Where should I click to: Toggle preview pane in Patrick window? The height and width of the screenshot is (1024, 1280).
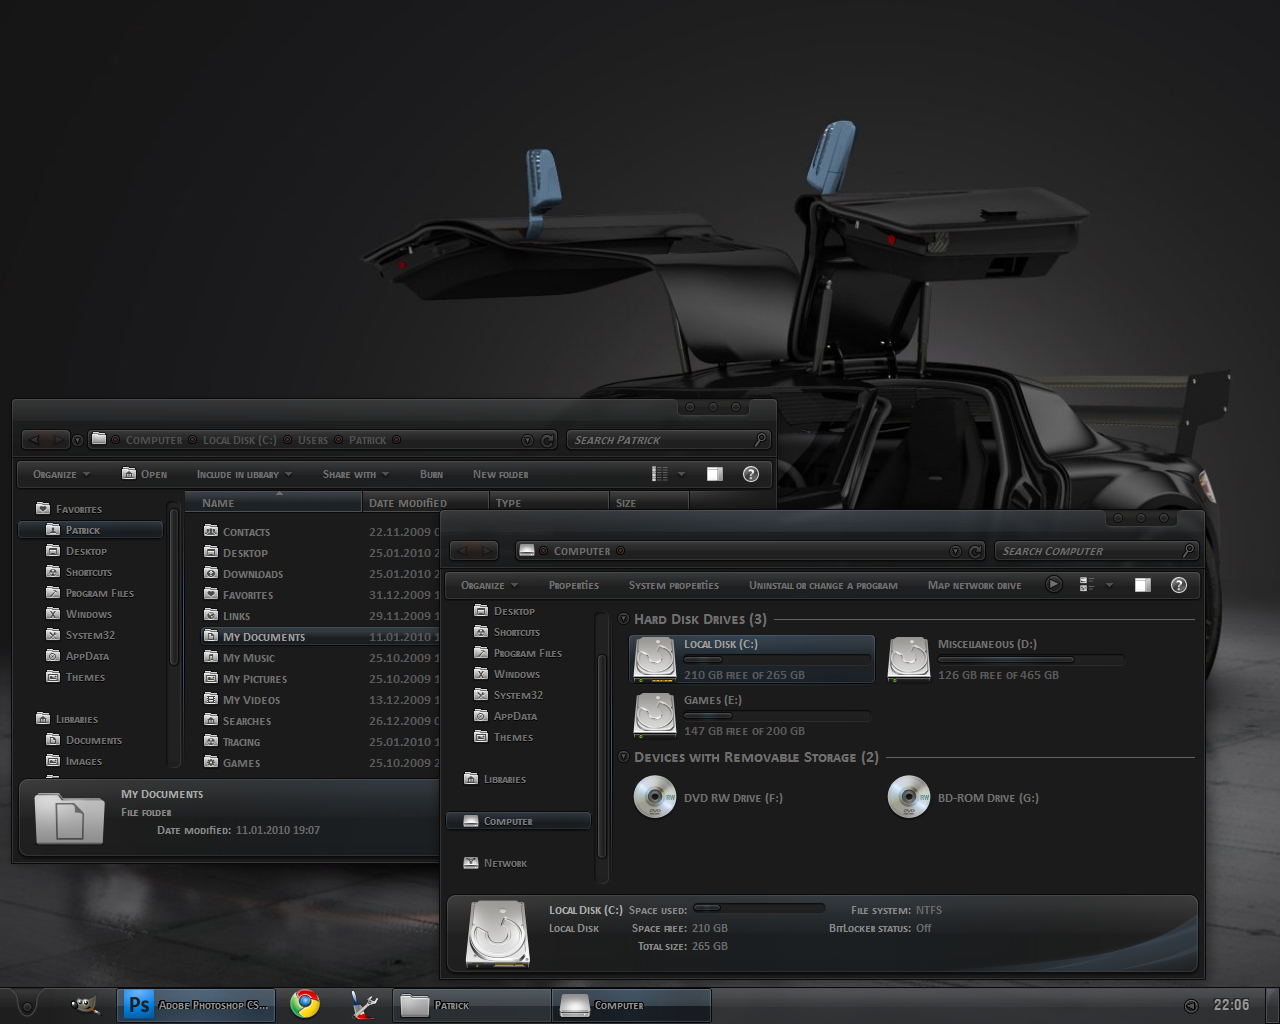(714, 474)
